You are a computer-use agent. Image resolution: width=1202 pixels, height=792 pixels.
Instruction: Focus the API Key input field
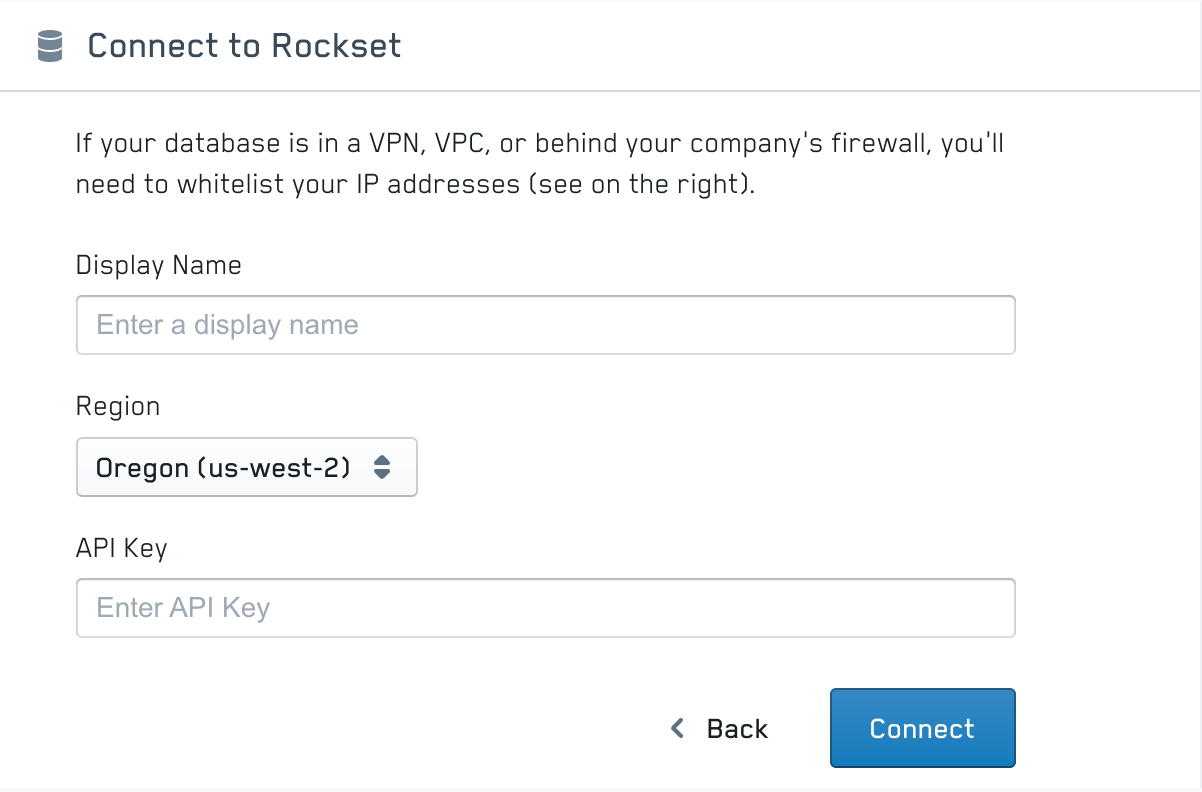coord(545,608)
